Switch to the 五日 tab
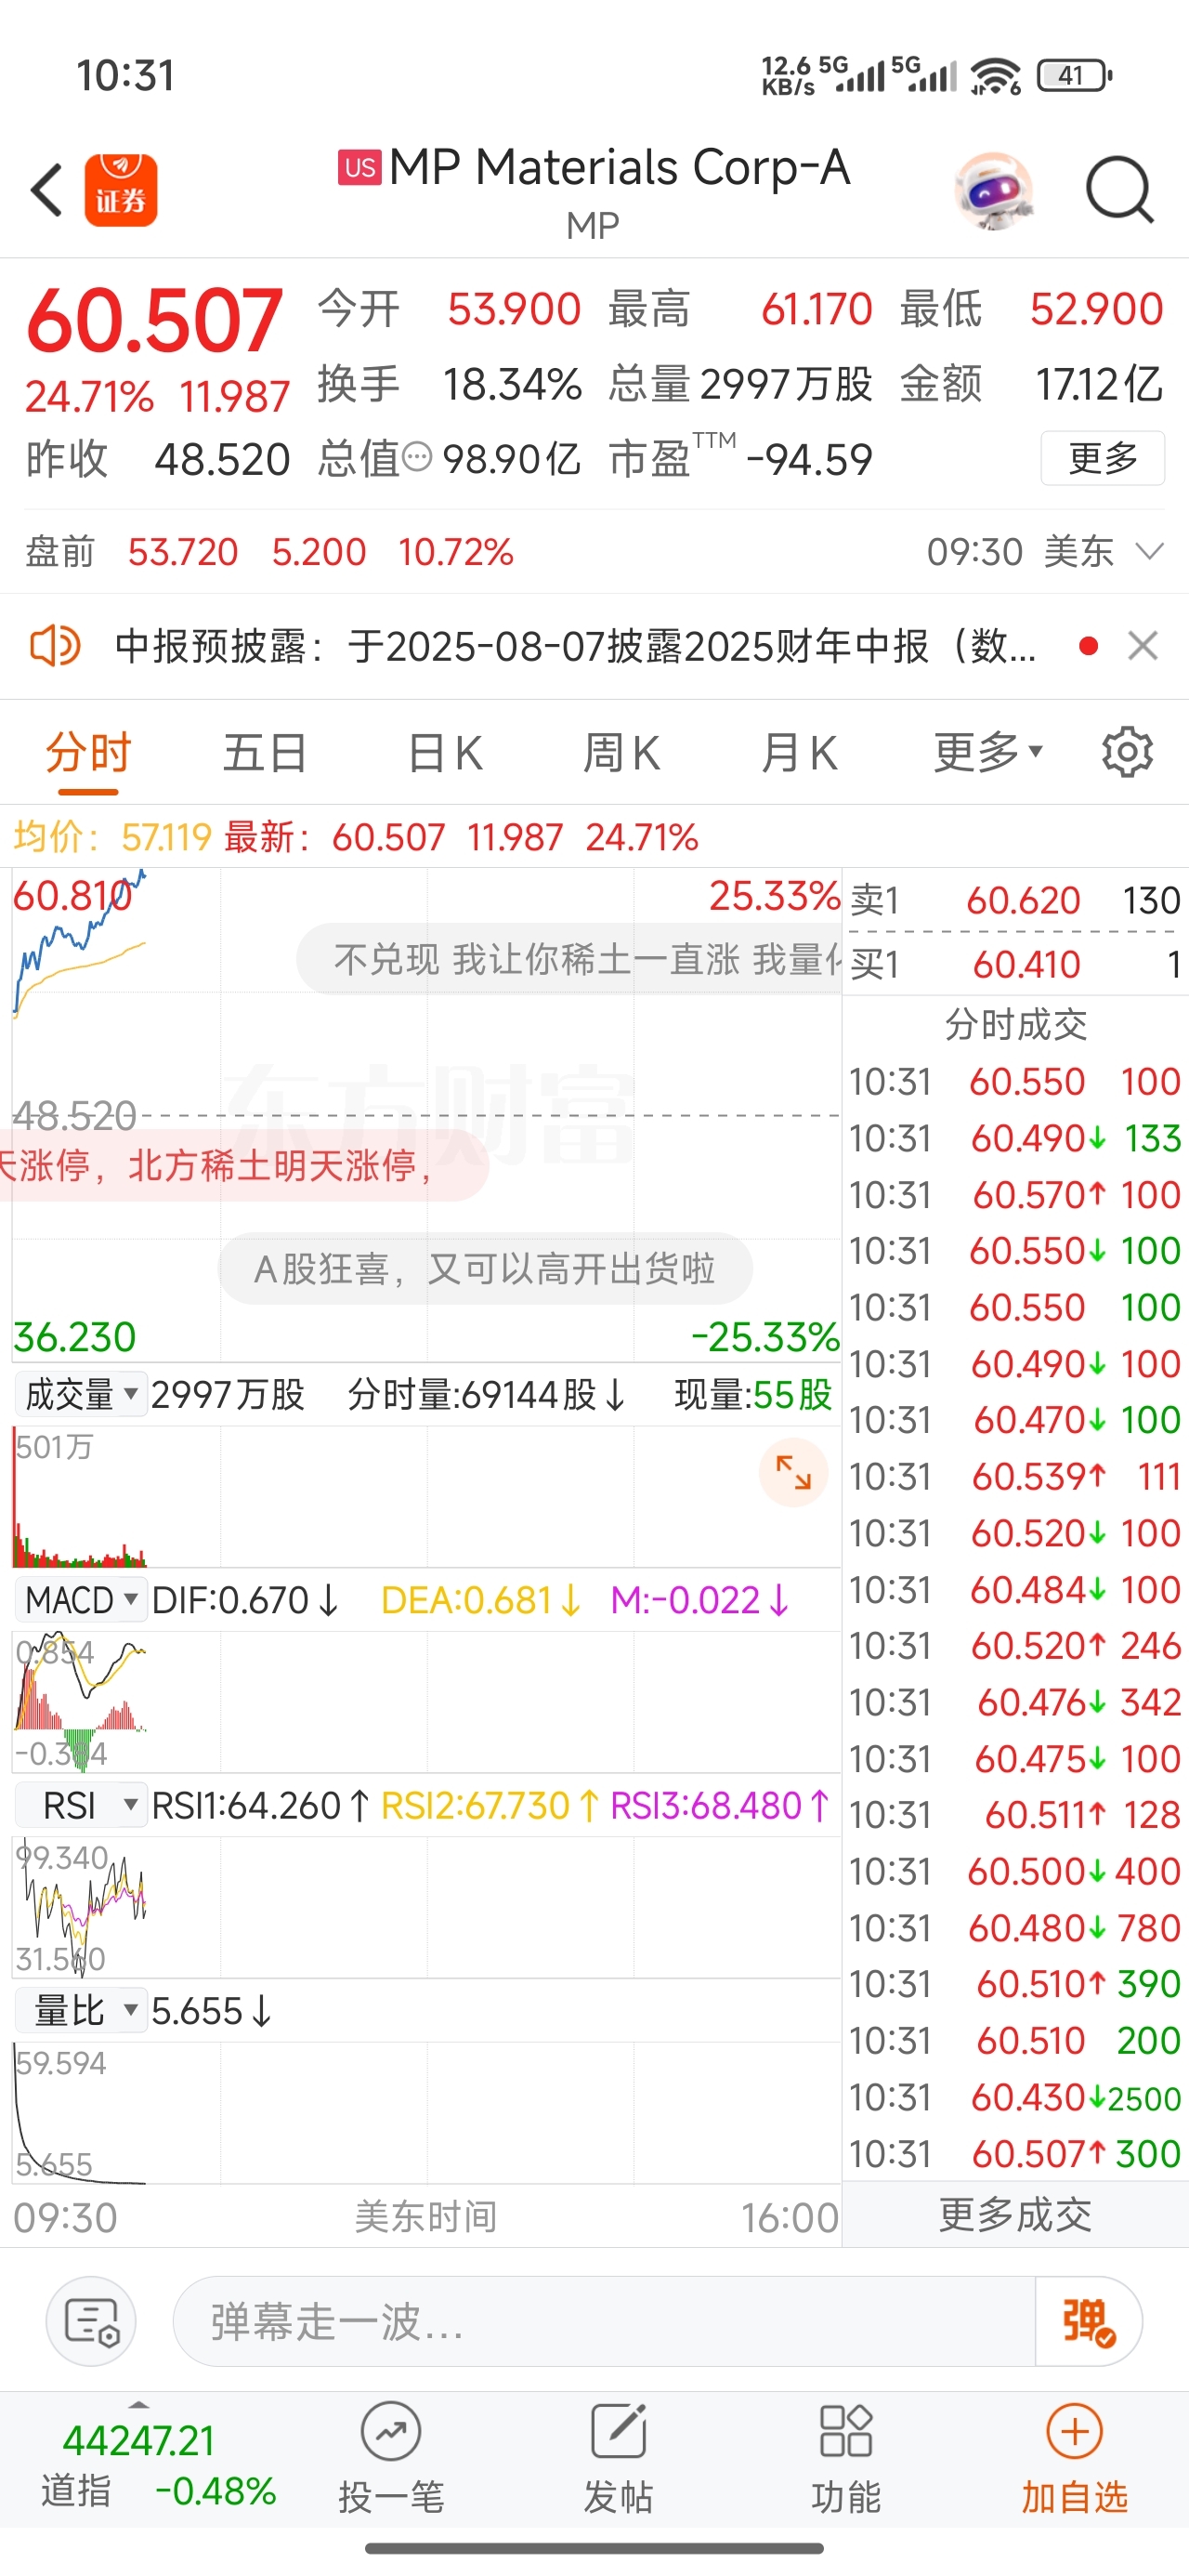 tap(265, 753)
